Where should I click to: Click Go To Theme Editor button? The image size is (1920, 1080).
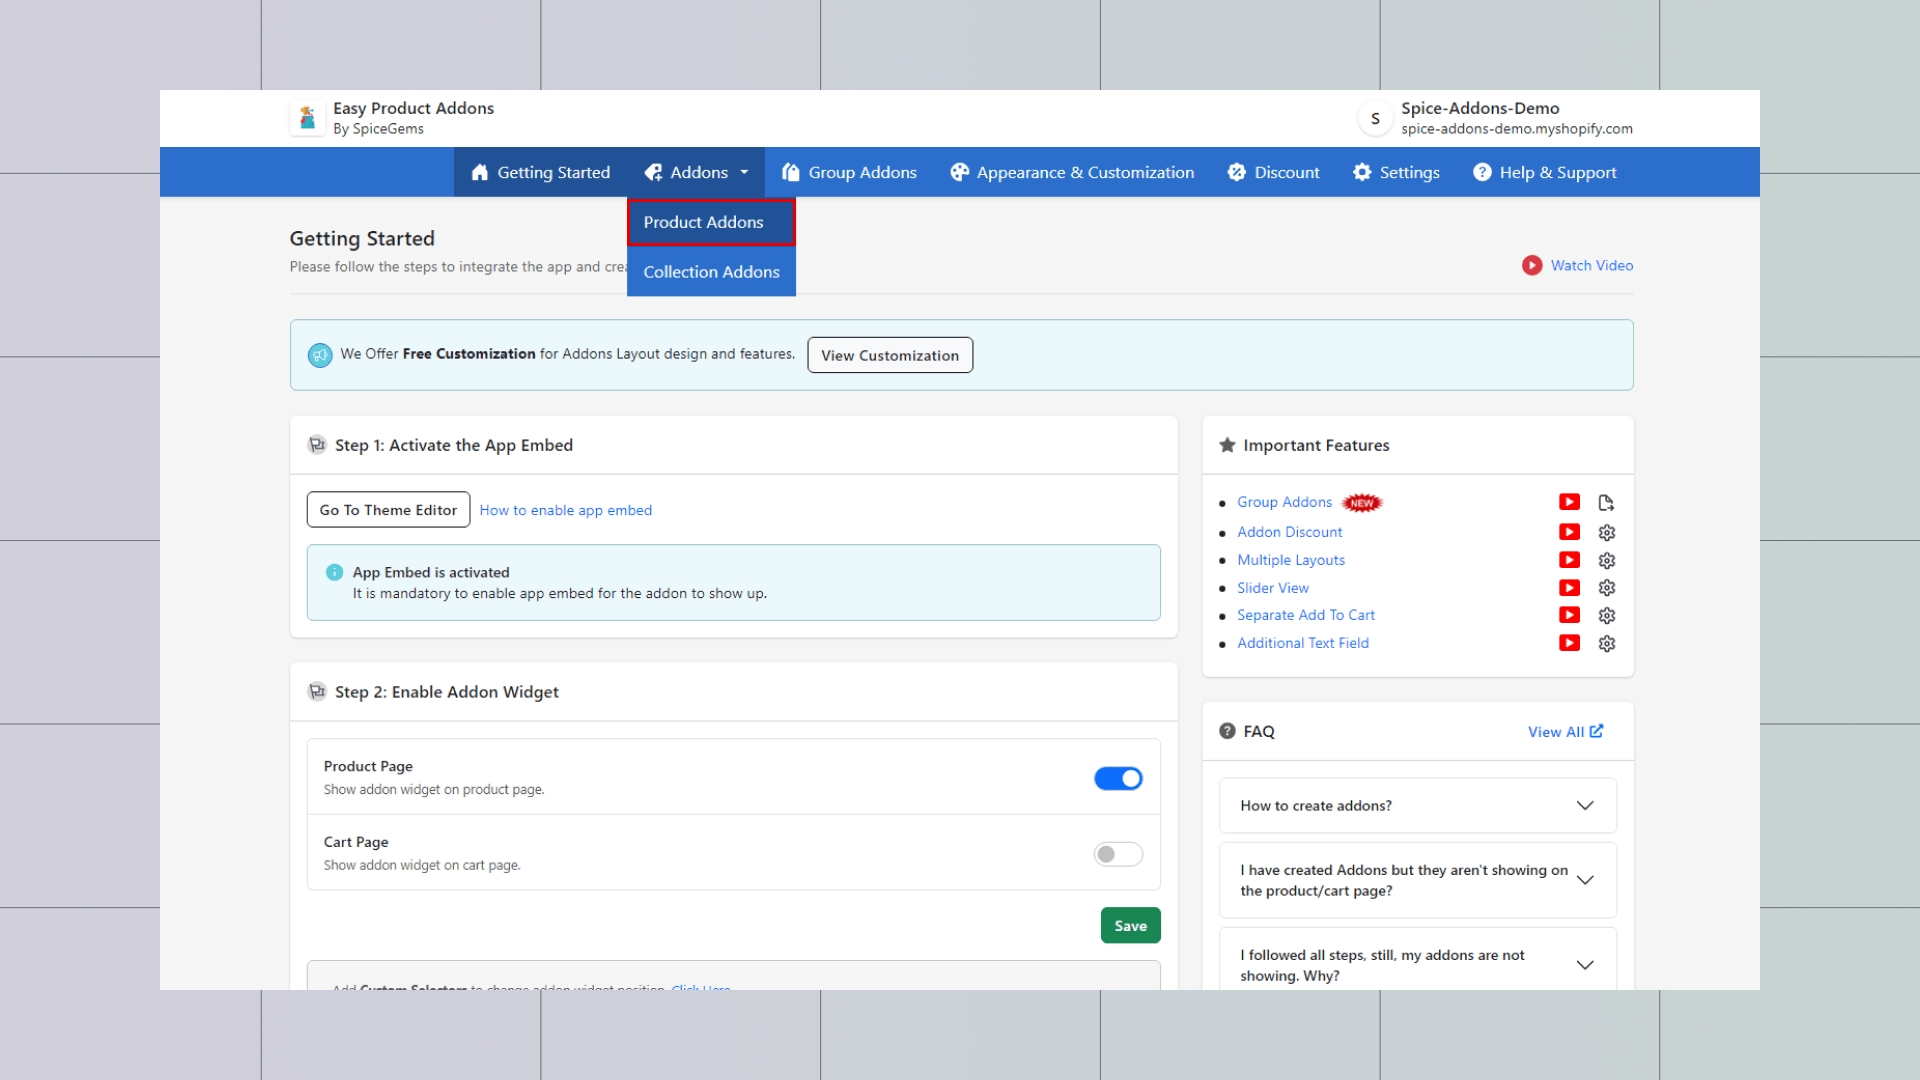388,510
